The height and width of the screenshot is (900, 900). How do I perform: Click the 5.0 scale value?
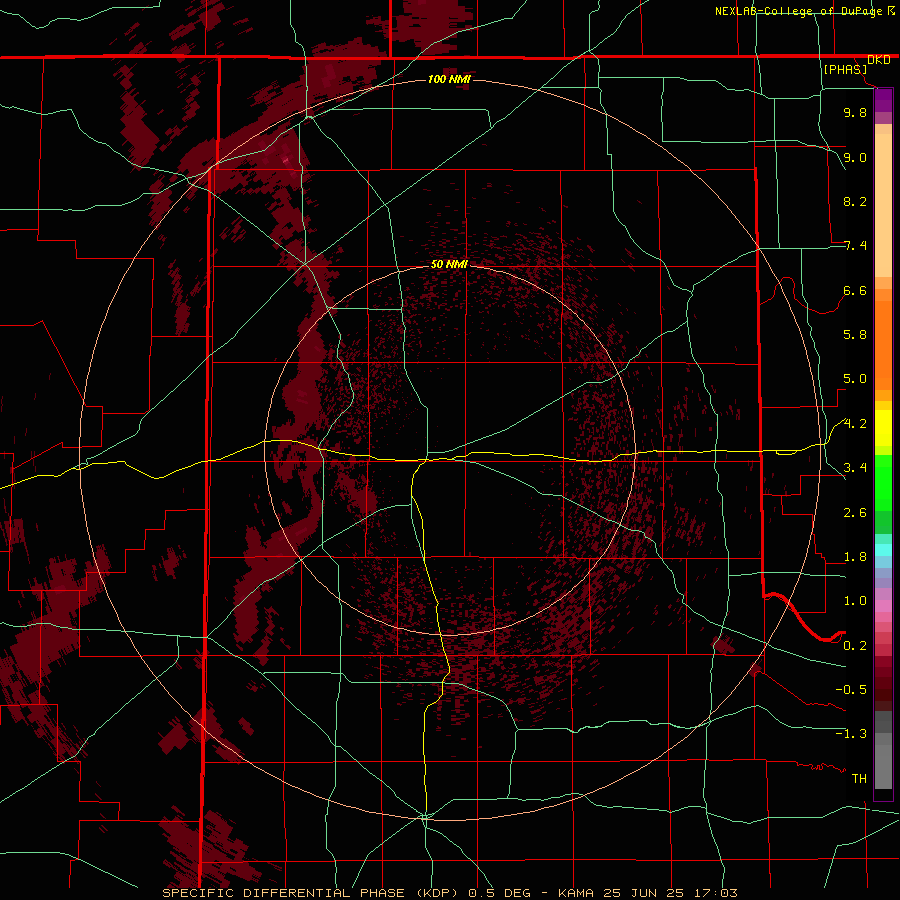click(855, 379)
